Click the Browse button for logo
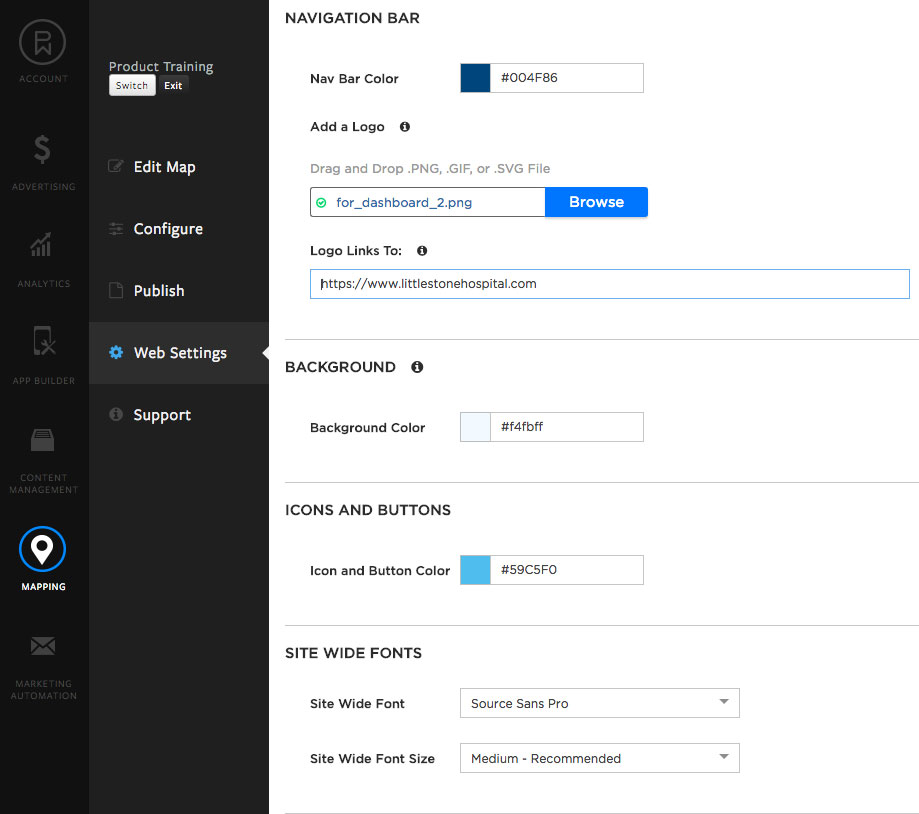The height and width of the screenshot is (814, 919). 596,202
